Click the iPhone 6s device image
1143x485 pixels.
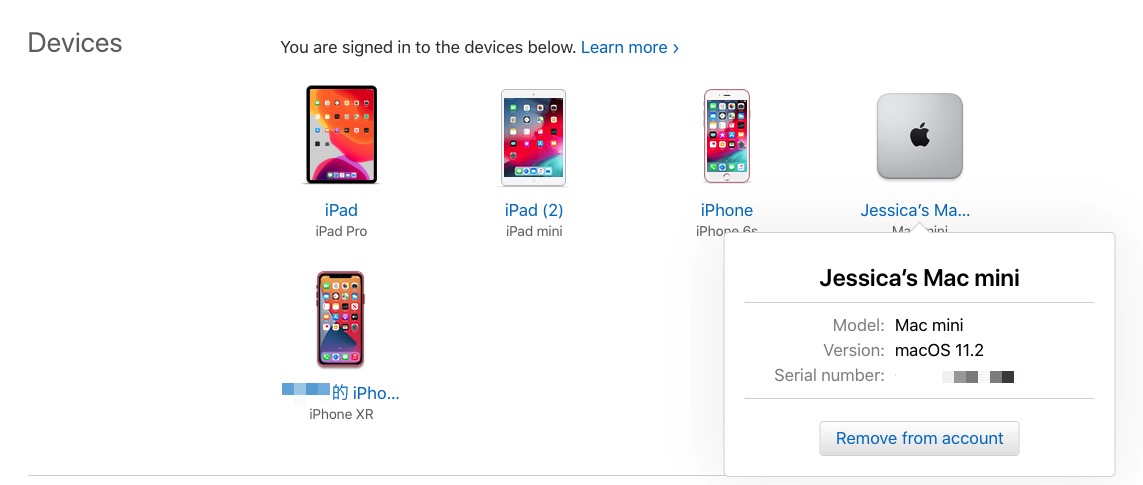click(x=727, y=136)
